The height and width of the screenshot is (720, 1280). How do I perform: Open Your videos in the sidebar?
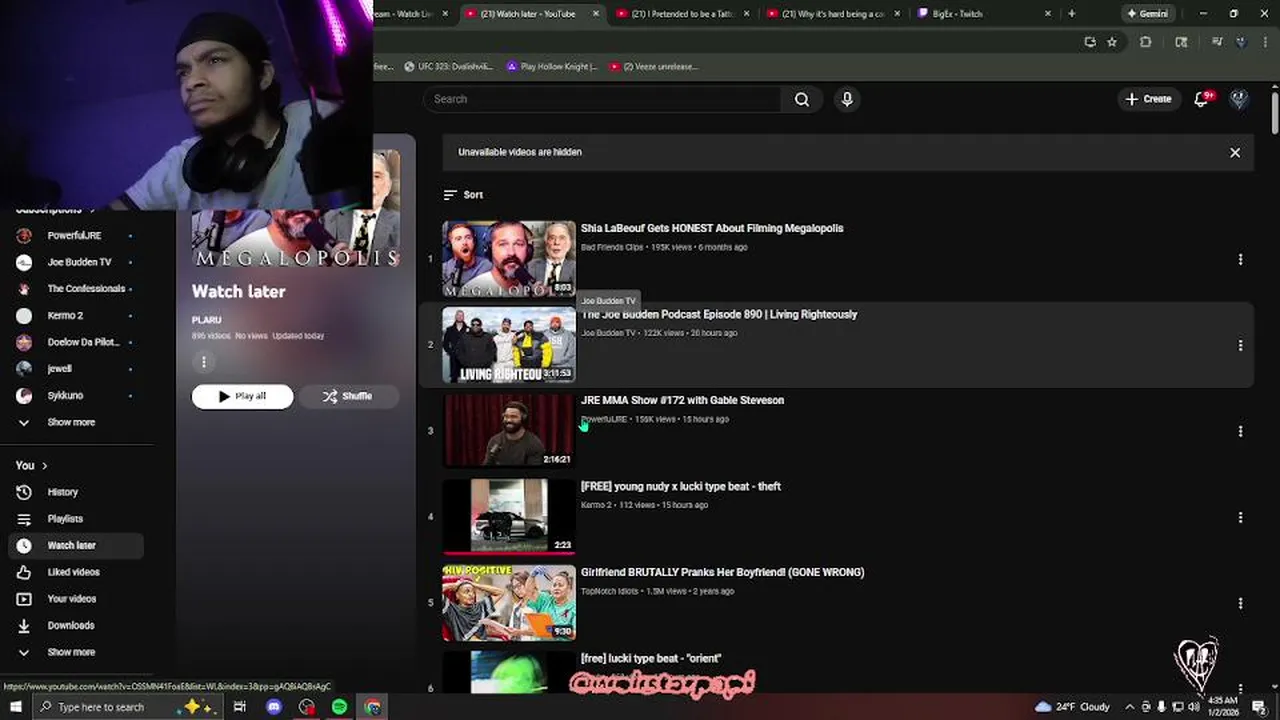pyautogui.click(x=74, y=599)
